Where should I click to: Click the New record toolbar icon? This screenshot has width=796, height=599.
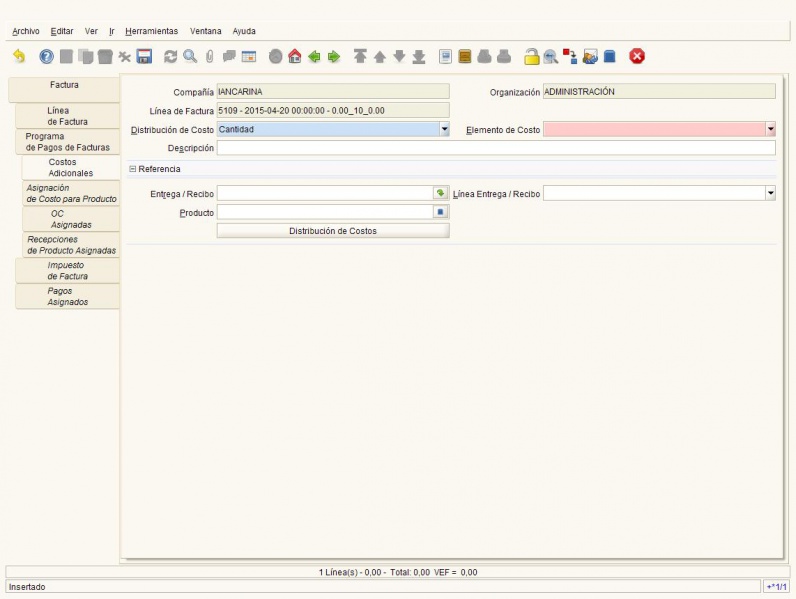pos(66,56)
